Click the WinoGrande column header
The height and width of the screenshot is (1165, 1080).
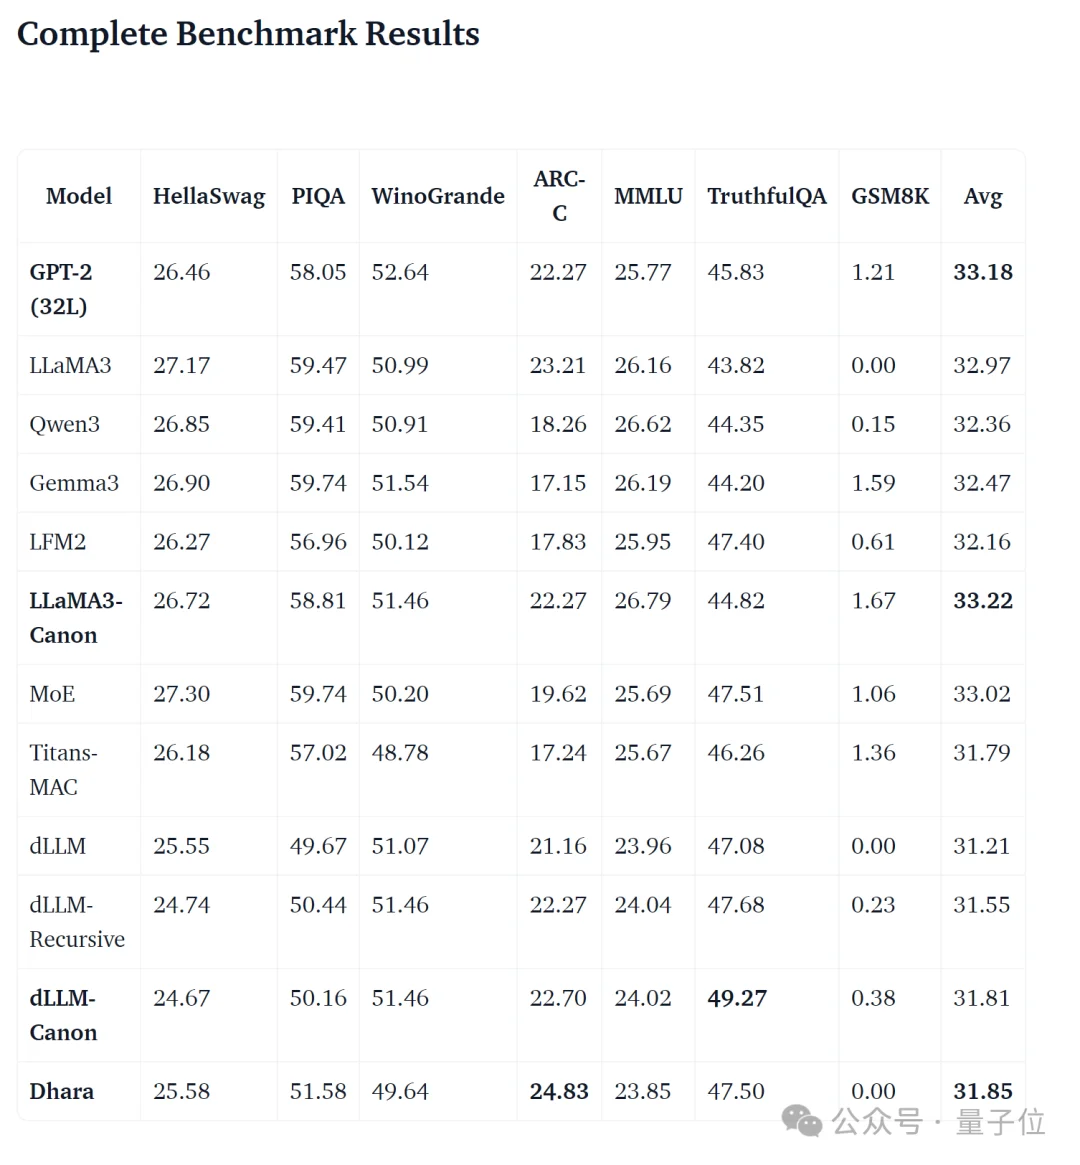click(x=438, y=196)
